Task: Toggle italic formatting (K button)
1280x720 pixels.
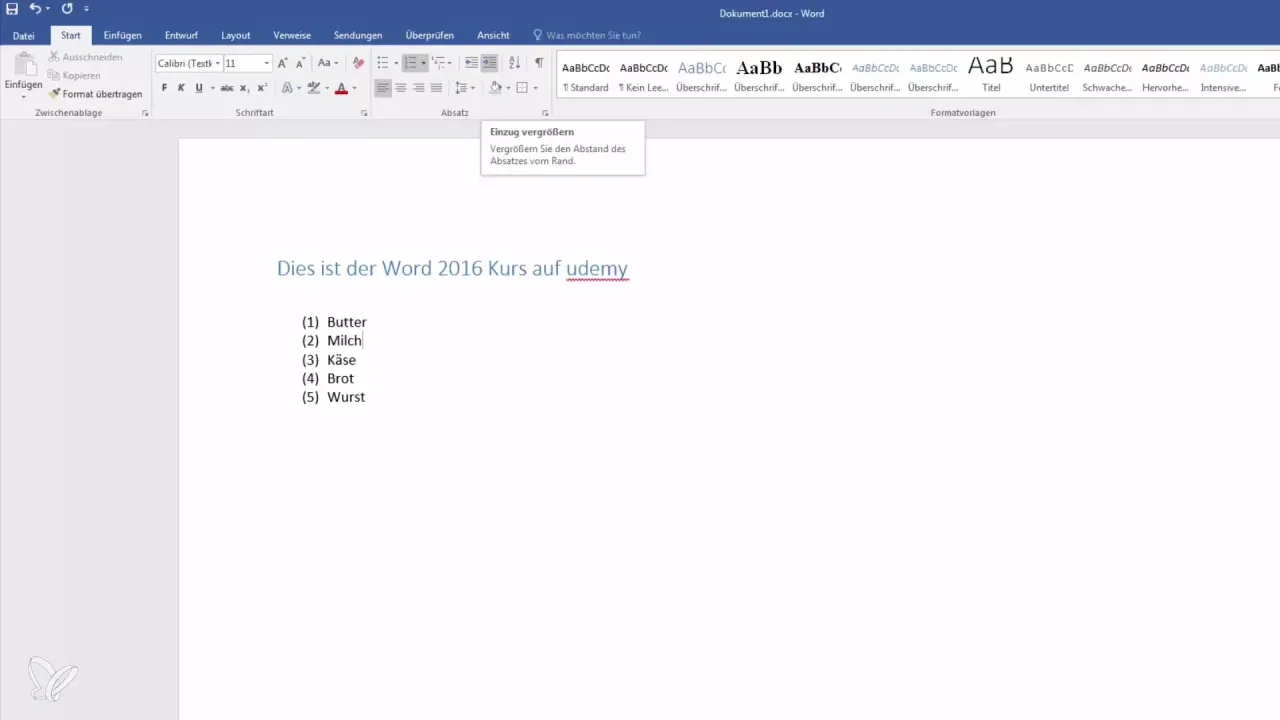Action: tap(181, 88)
